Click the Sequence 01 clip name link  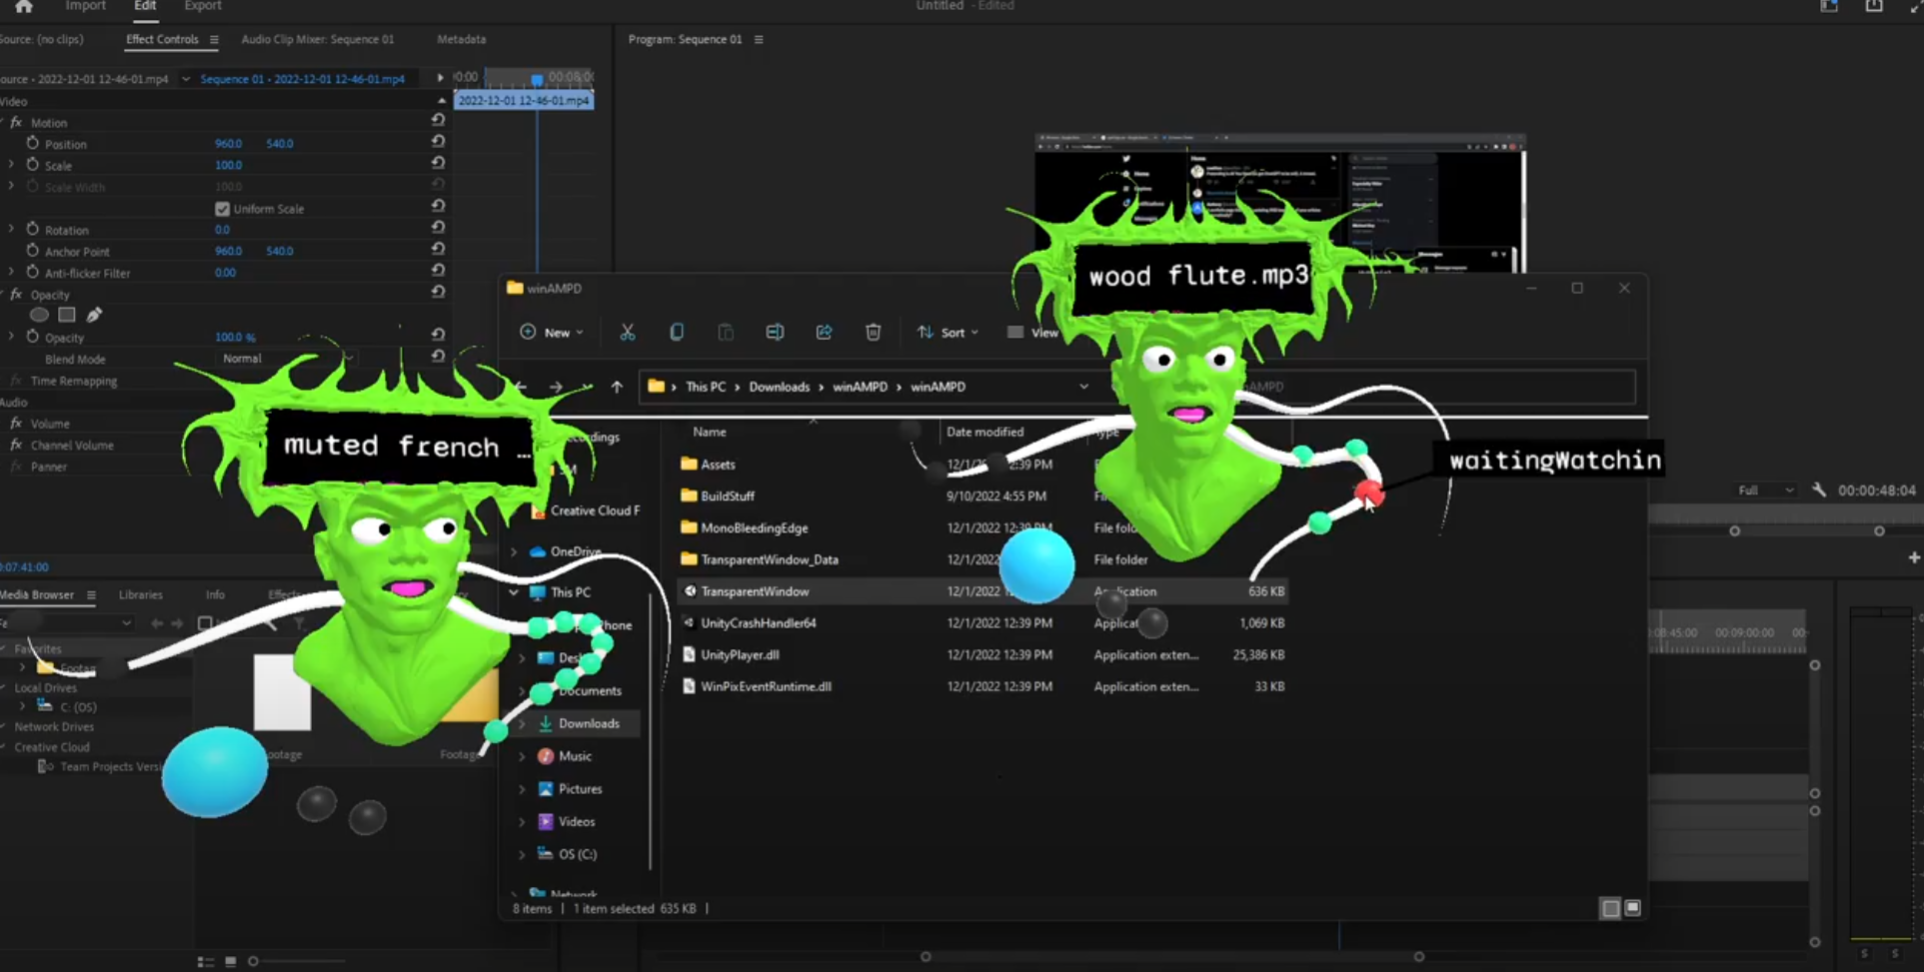(x=302, y=79)
